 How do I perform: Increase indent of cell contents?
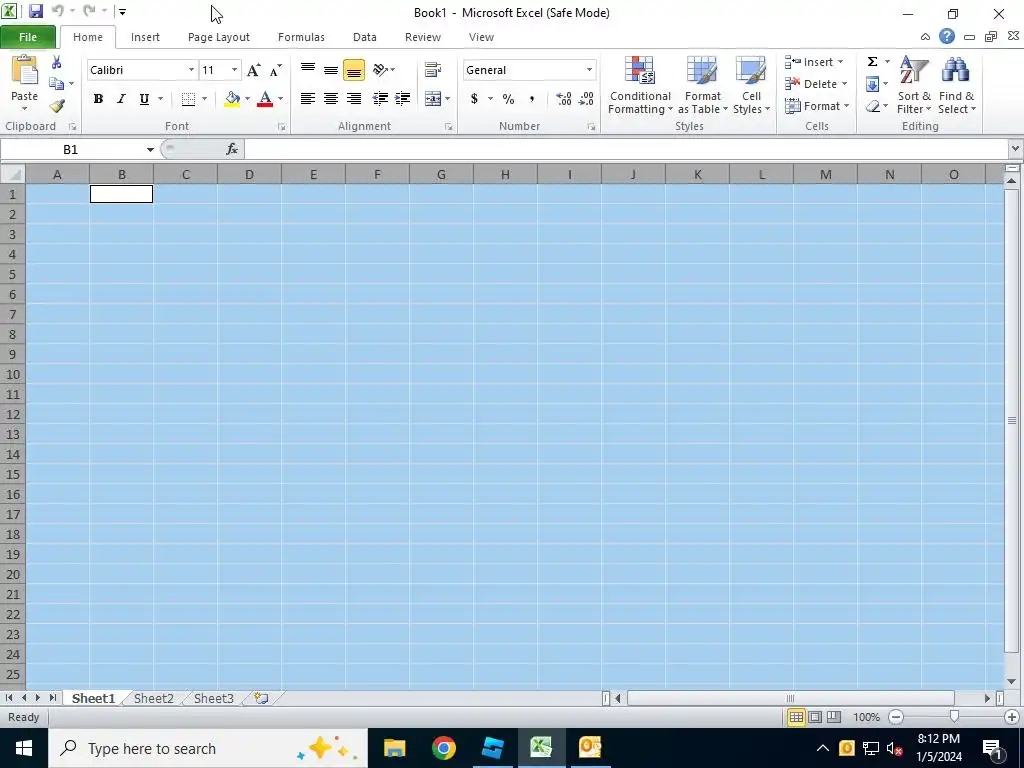point(402,99)
